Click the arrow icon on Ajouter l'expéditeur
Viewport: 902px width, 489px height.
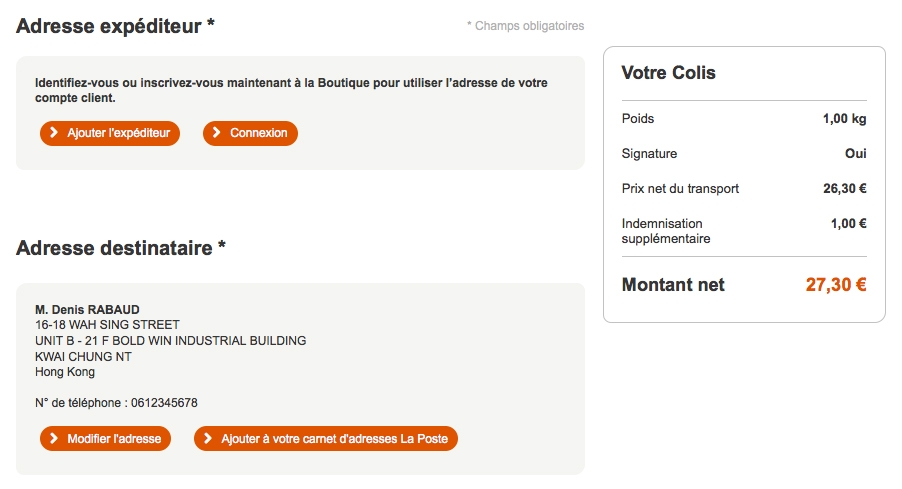click(55, 133)
